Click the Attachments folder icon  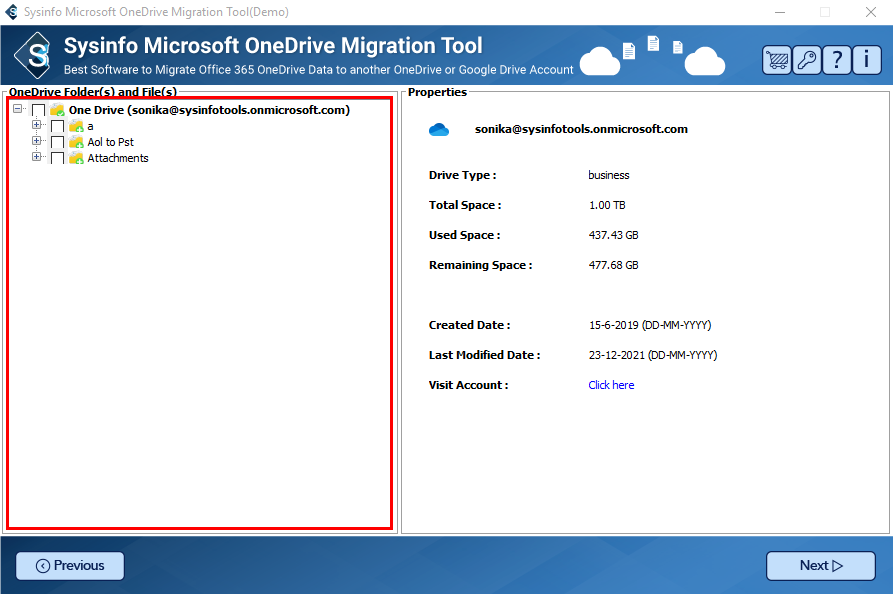click(x=76, y=158)
